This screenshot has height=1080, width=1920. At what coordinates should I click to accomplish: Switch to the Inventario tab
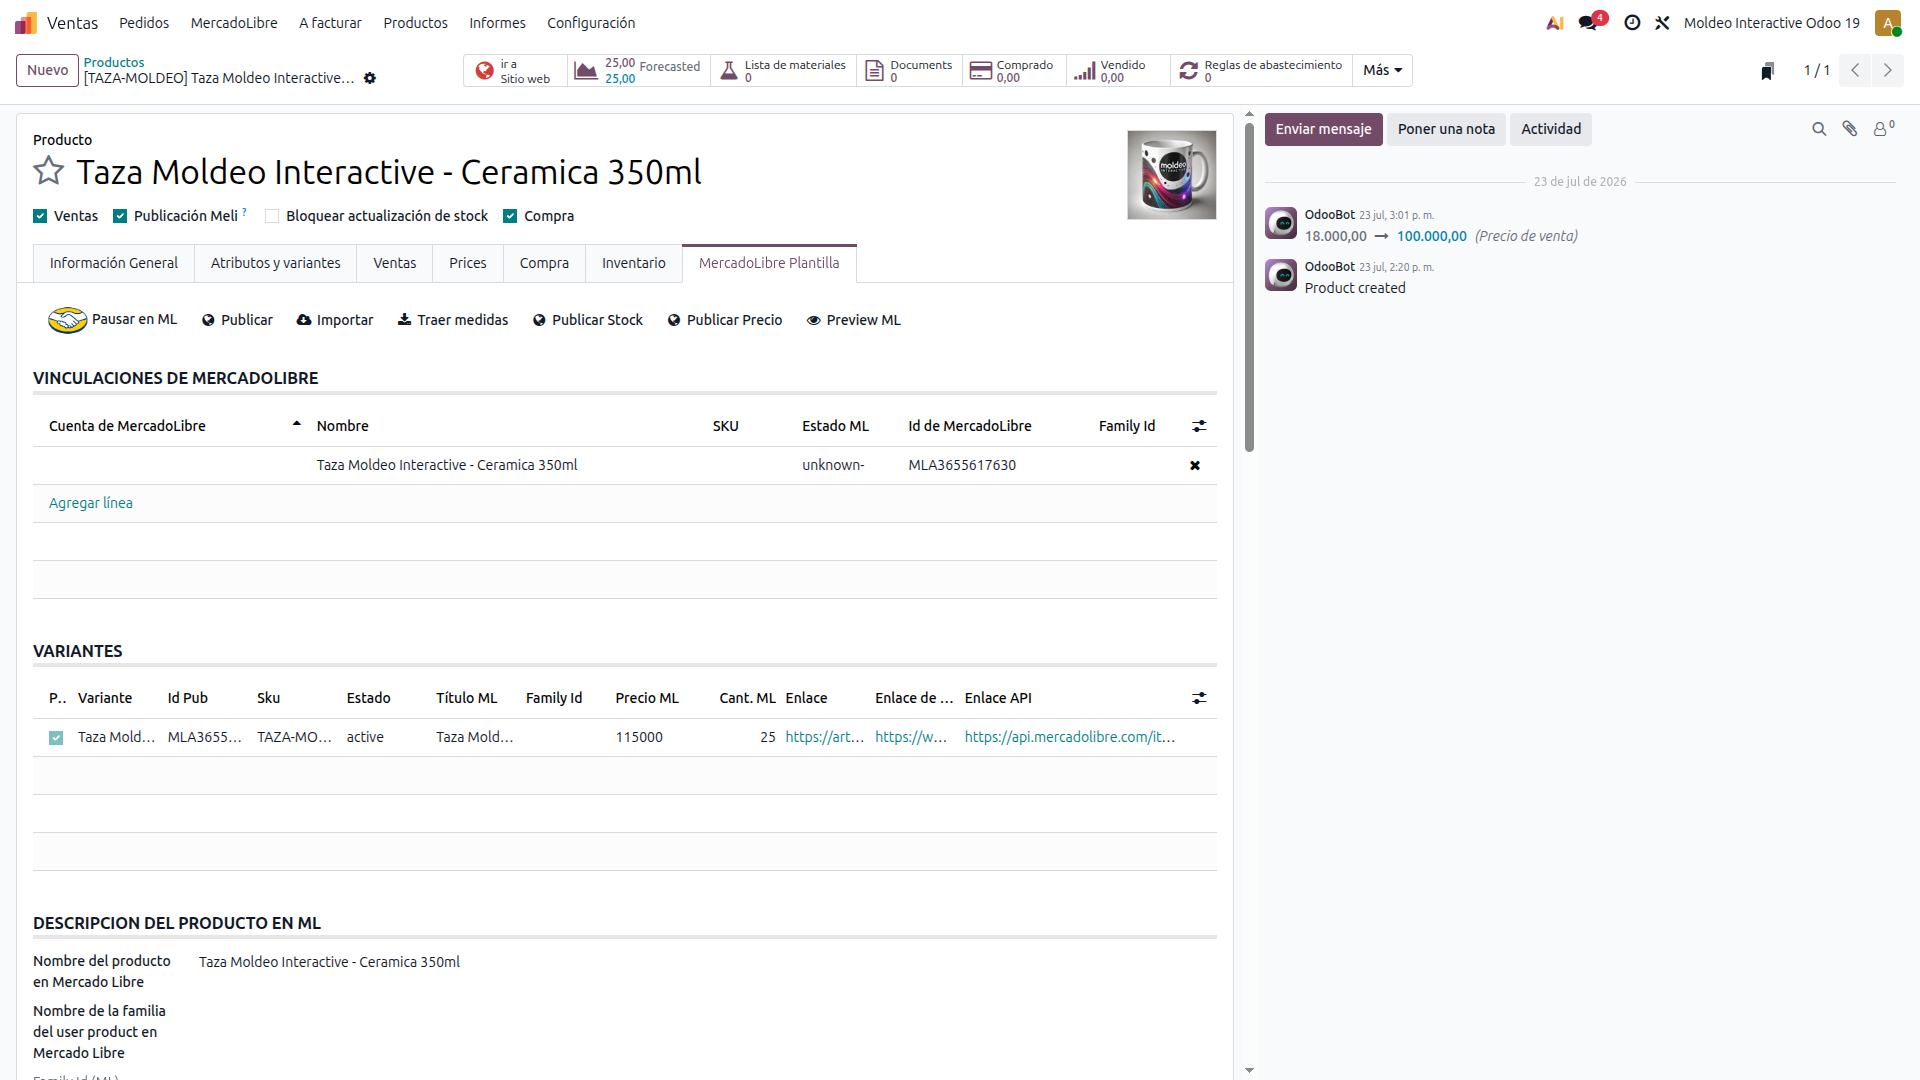(633, 263)
